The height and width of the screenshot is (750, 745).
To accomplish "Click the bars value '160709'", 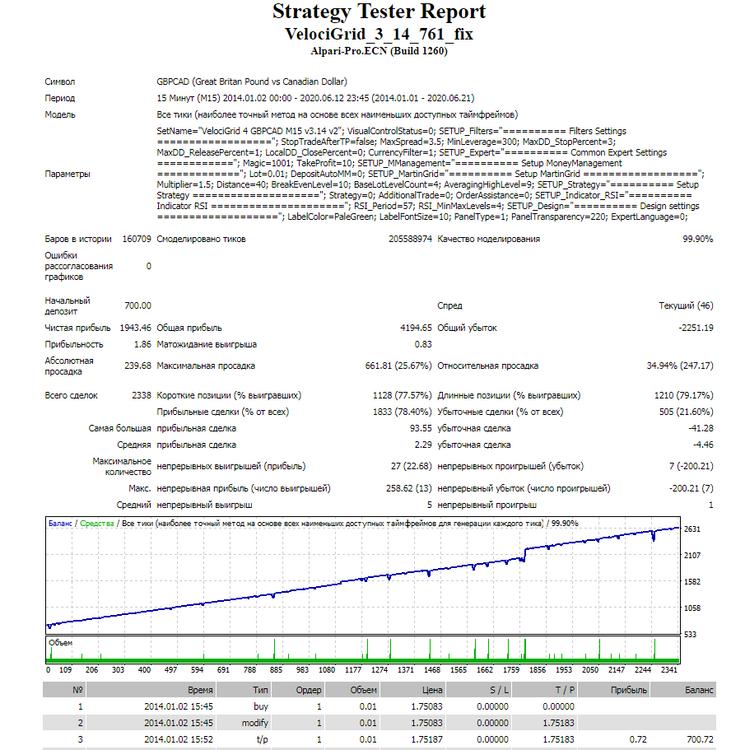I will tap(137, 239).
